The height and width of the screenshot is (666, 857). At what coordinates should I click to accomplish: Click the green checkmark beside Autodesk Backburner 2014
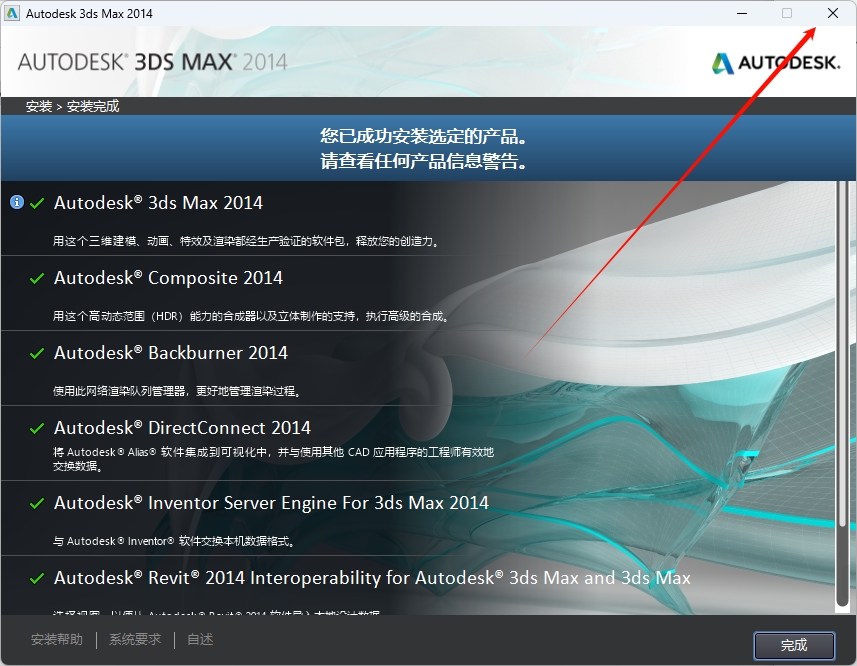click(x=38, y=353)
